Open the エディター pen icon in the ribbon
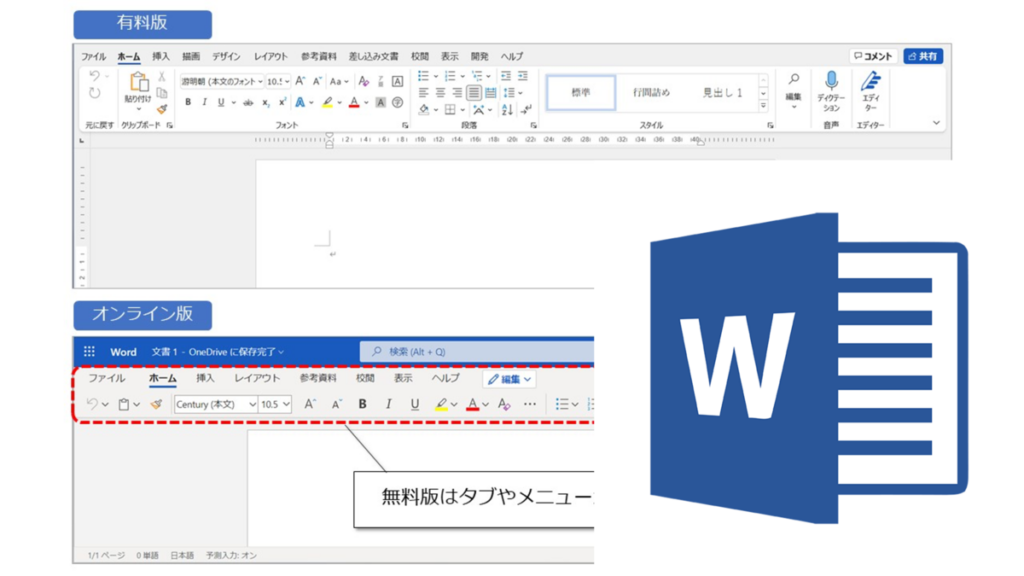1024x576 pixels. pyautogui.click(x=871, y=83)
